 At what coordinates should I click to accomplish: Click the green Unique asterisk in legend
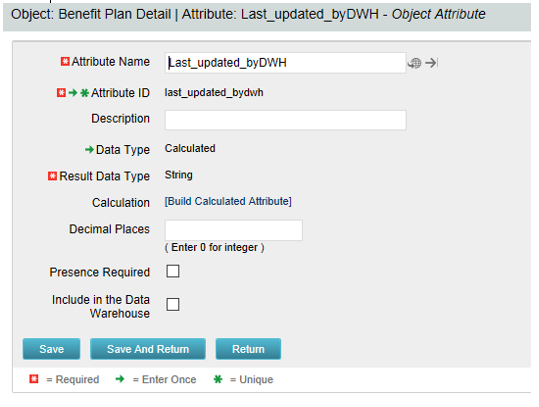click(x=218, y=379)
